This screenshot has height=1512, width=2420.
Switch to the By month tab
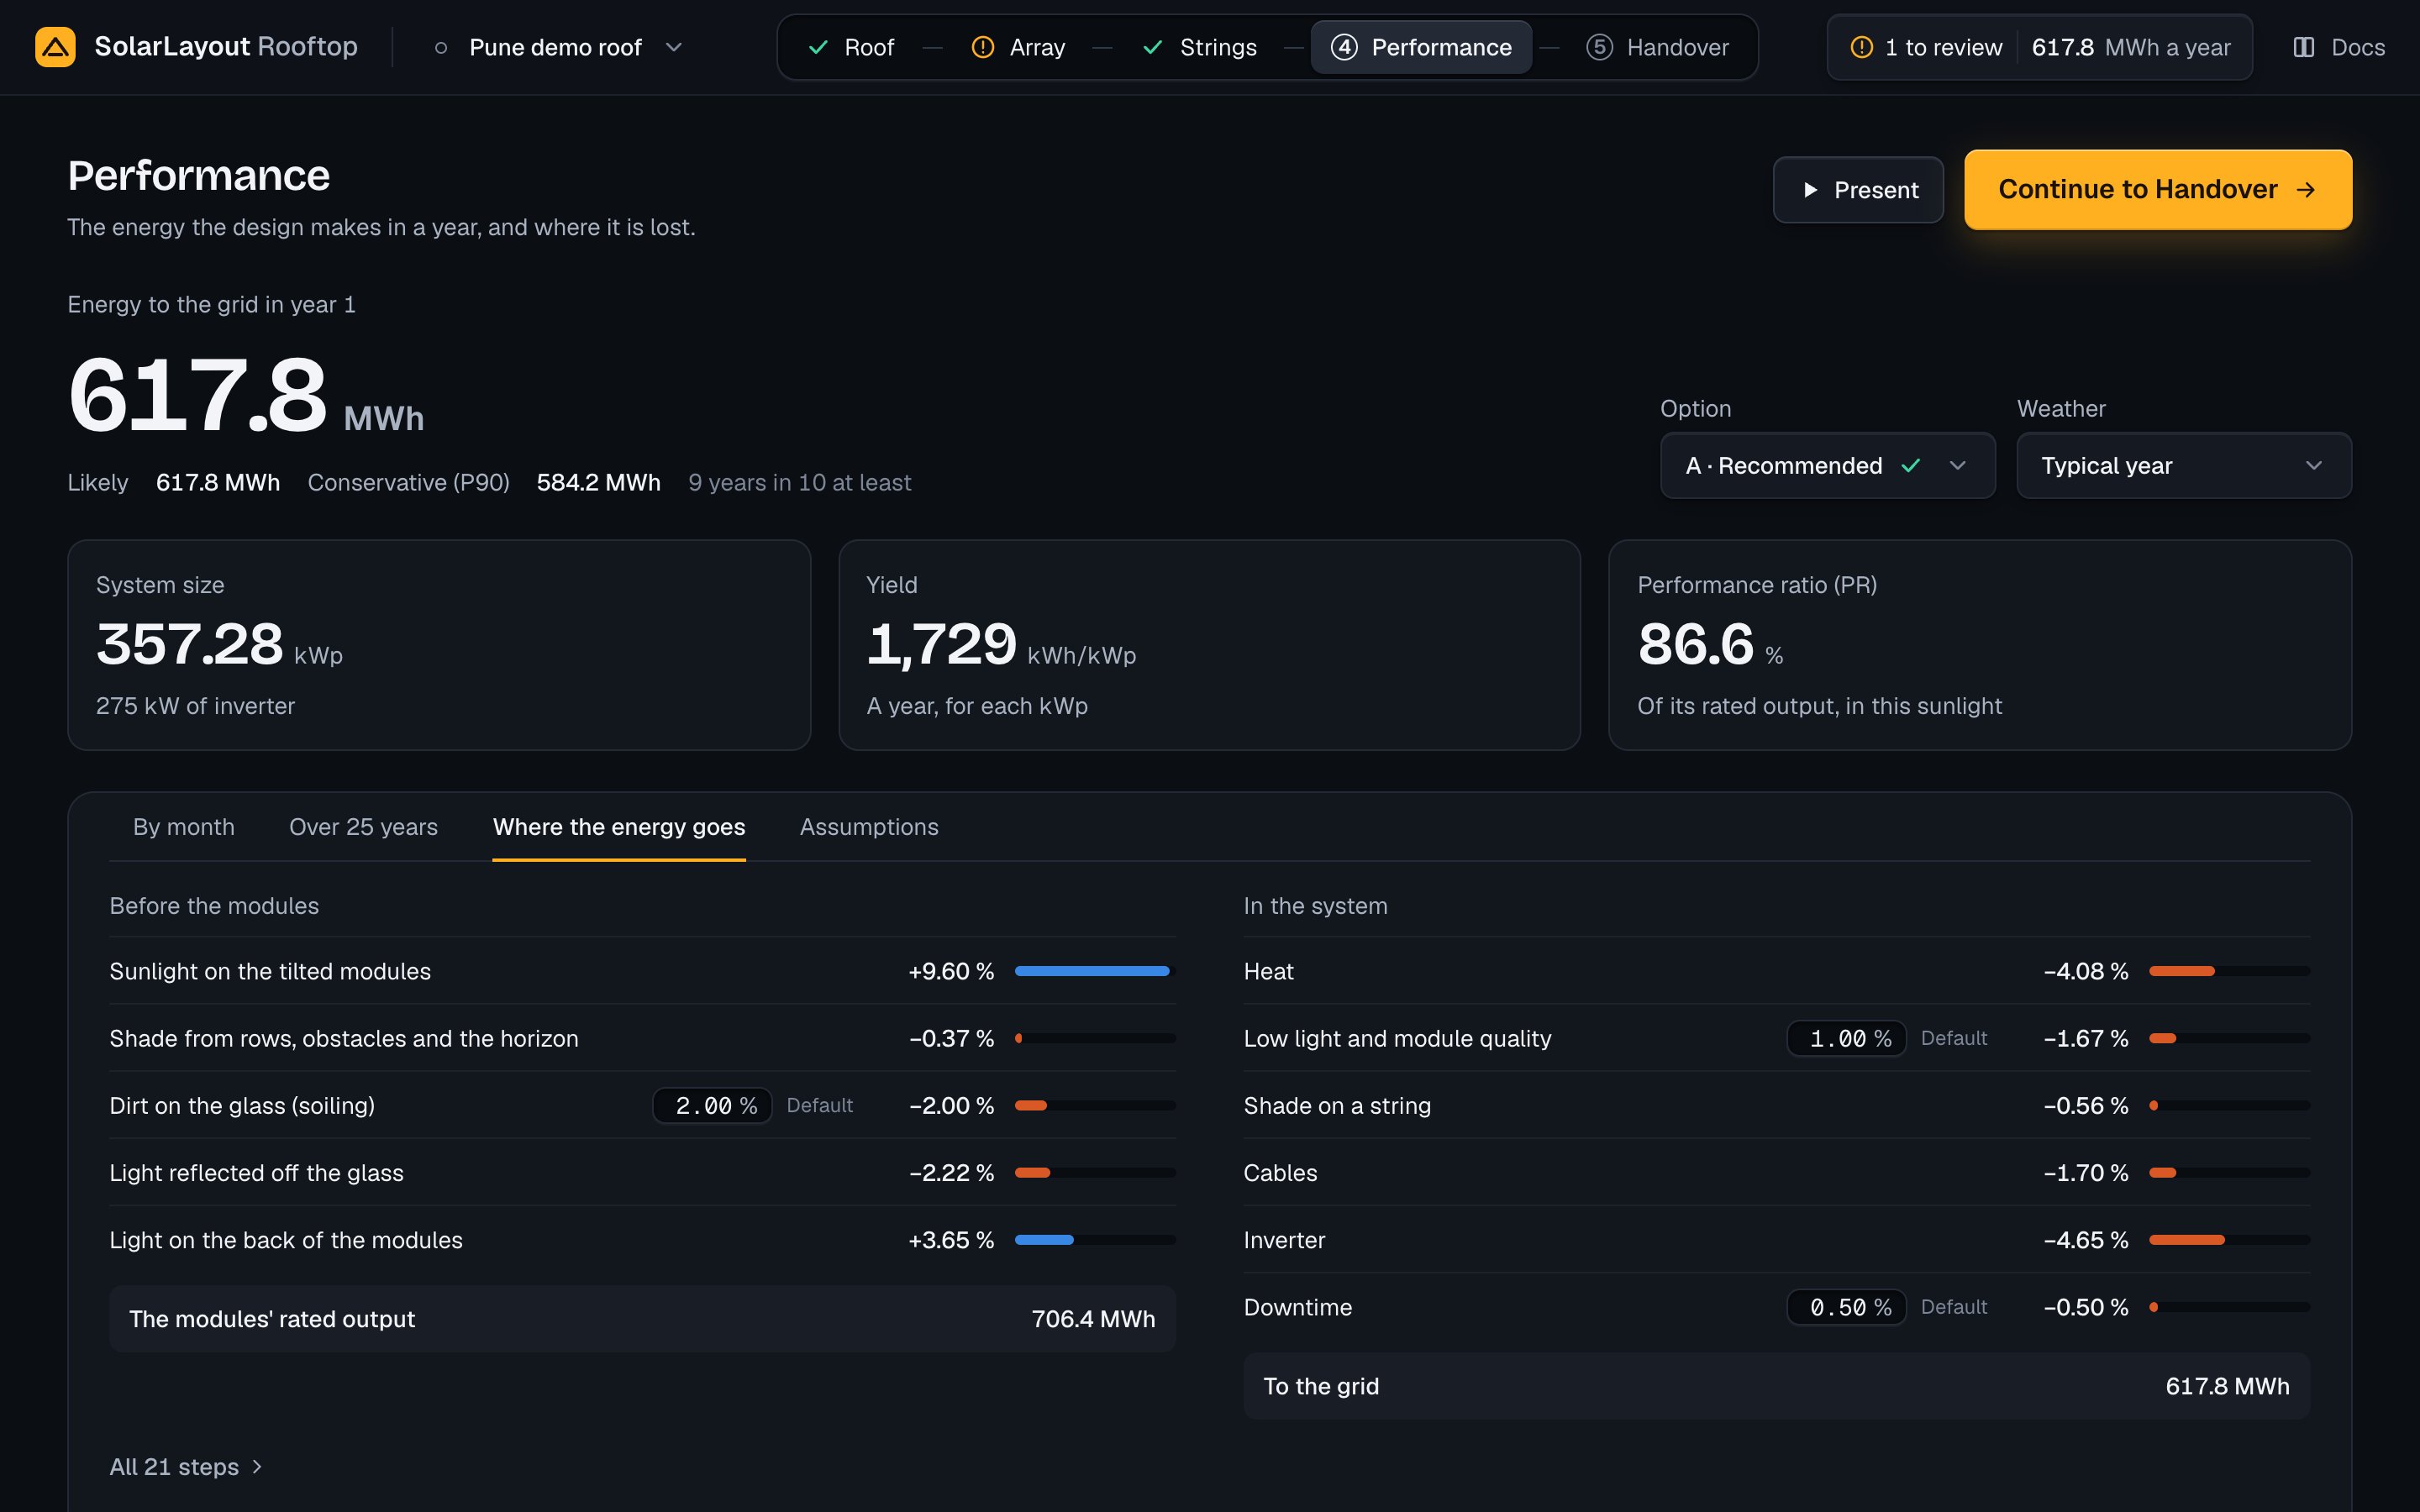pyautogui.click(x=184, y=827)
